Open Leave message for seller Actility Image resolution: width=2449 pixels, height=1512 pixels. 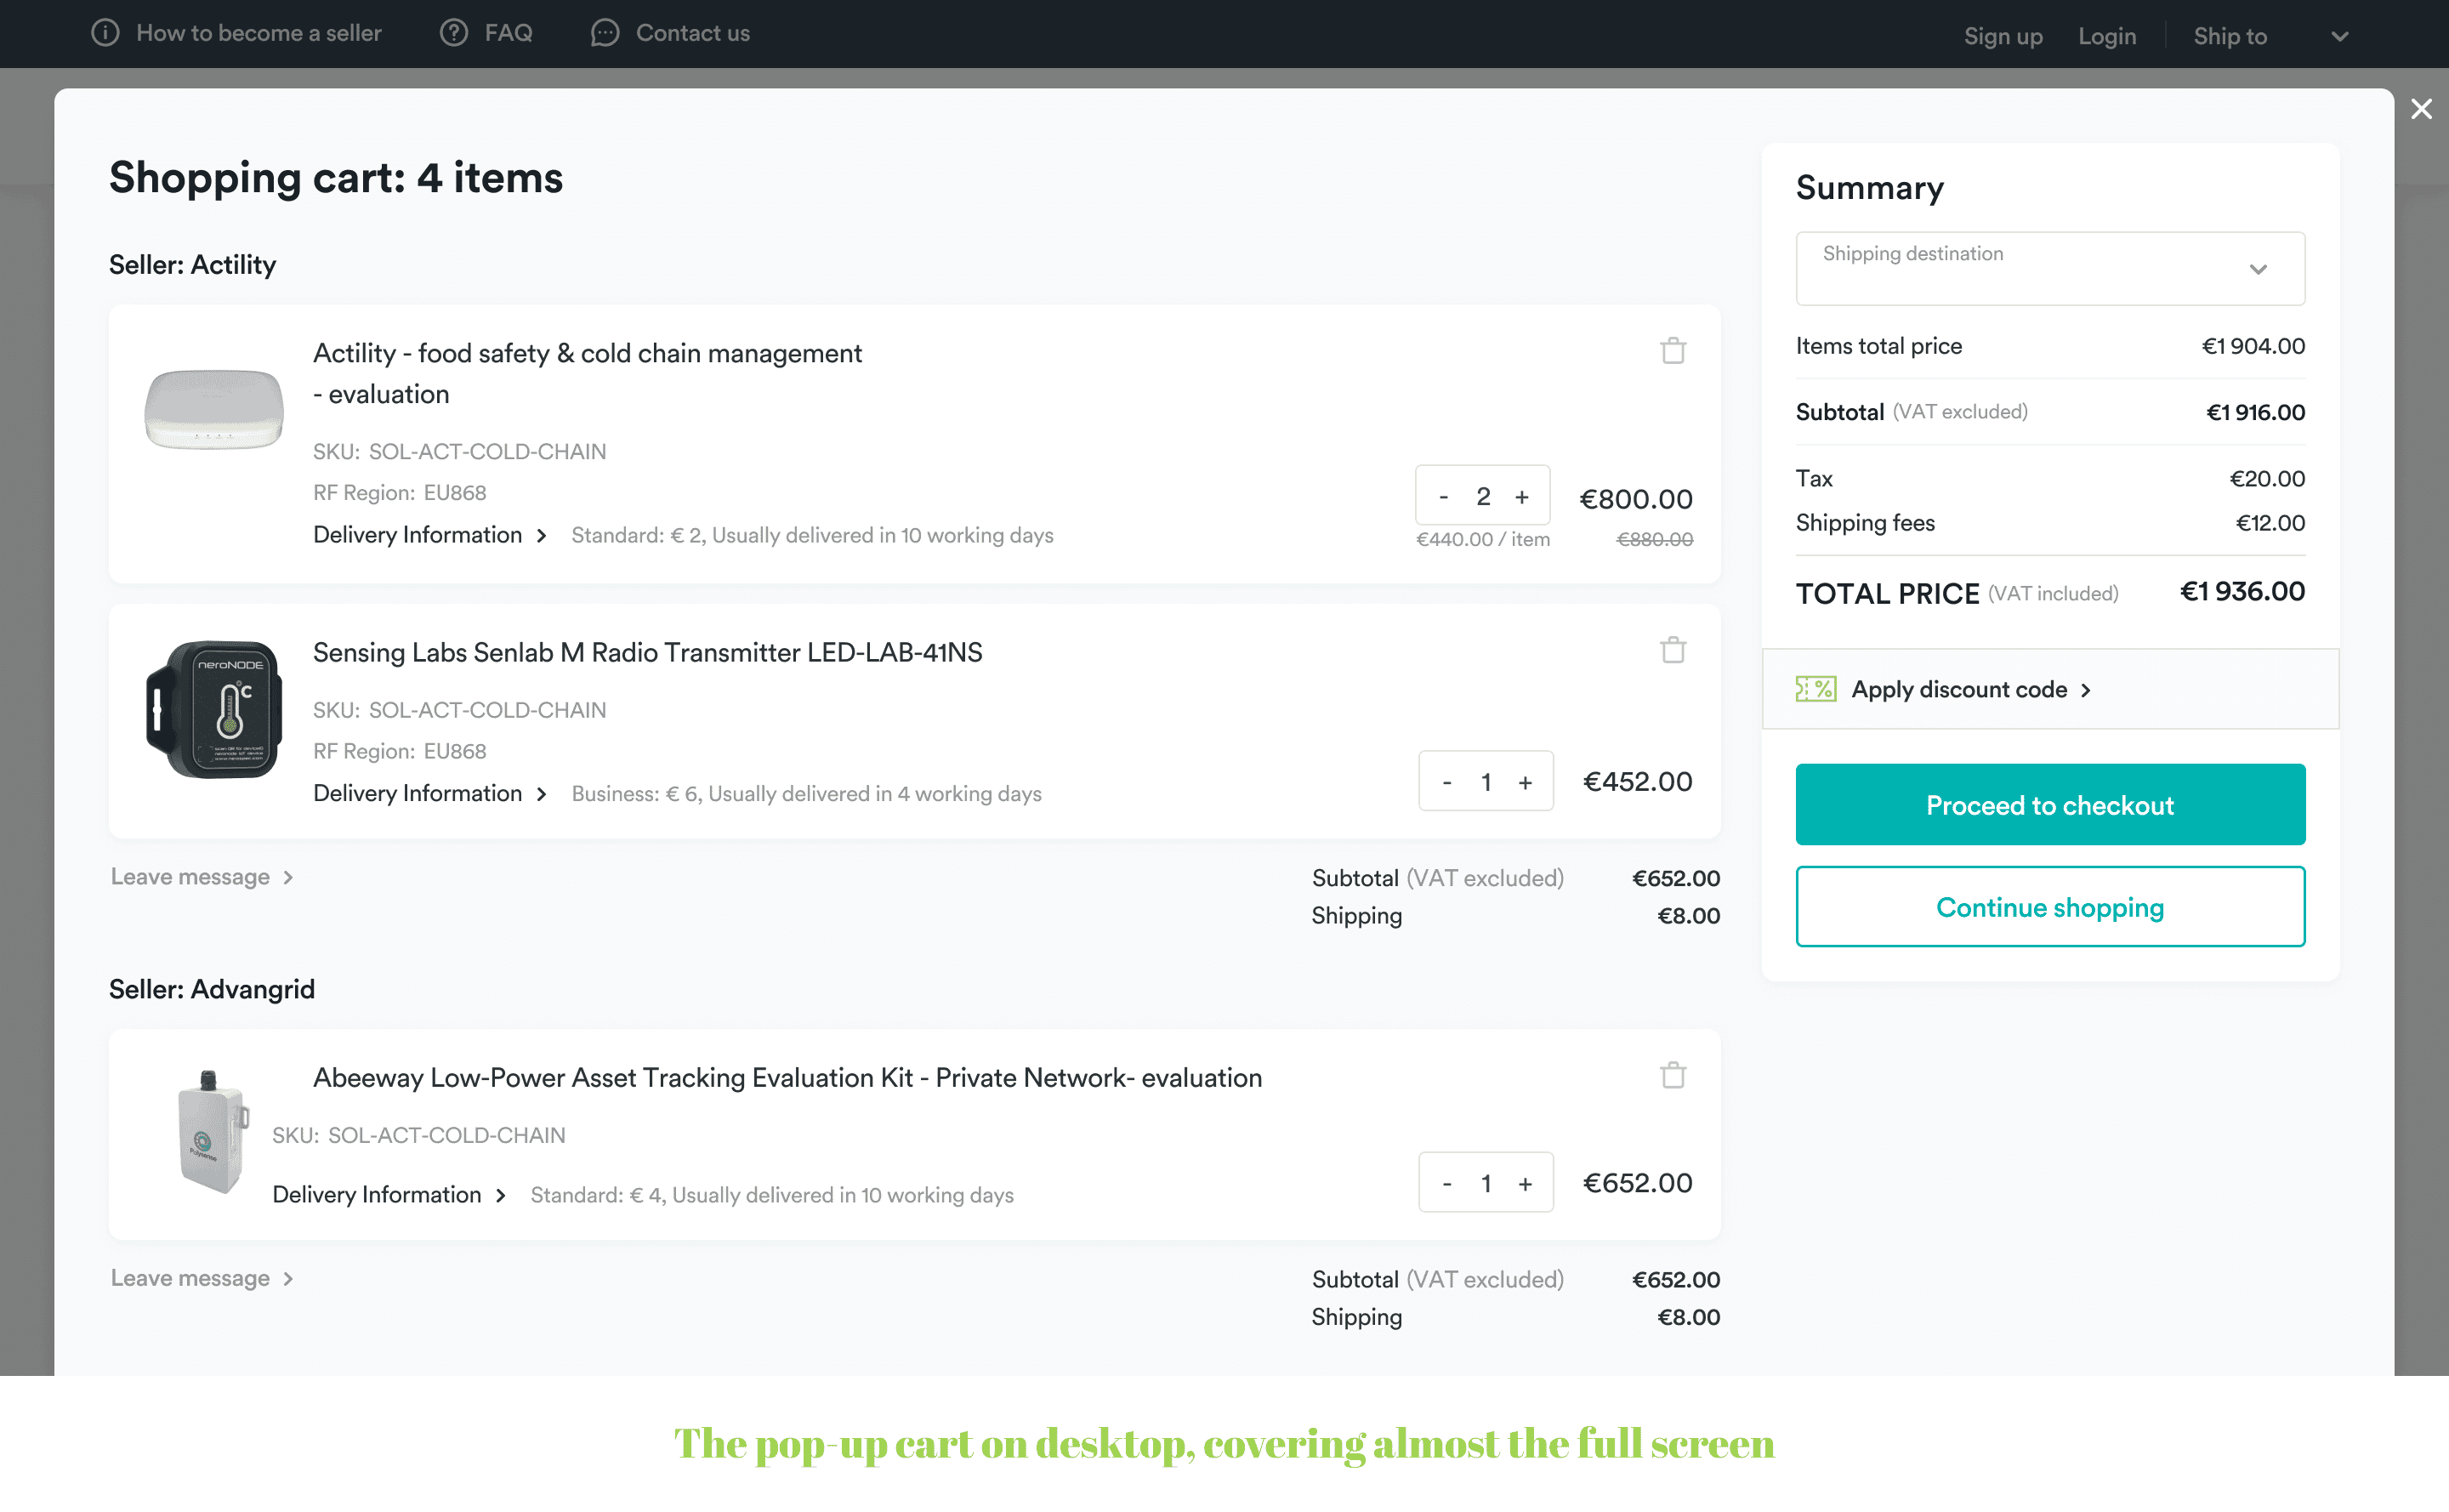202,877
